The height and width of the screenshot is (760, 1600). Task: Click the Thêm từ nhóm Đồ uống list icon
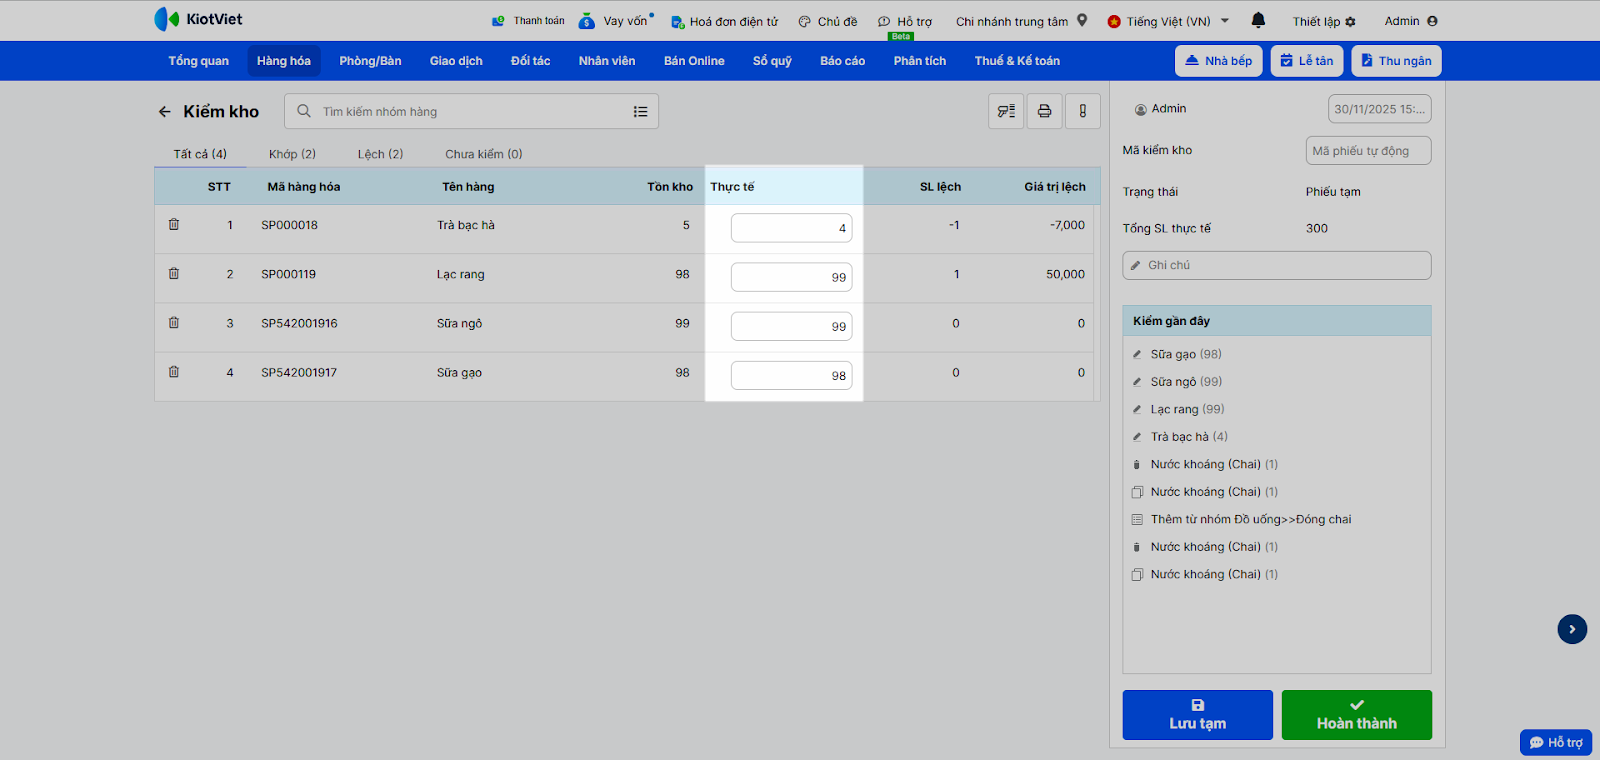(1137, 519)
